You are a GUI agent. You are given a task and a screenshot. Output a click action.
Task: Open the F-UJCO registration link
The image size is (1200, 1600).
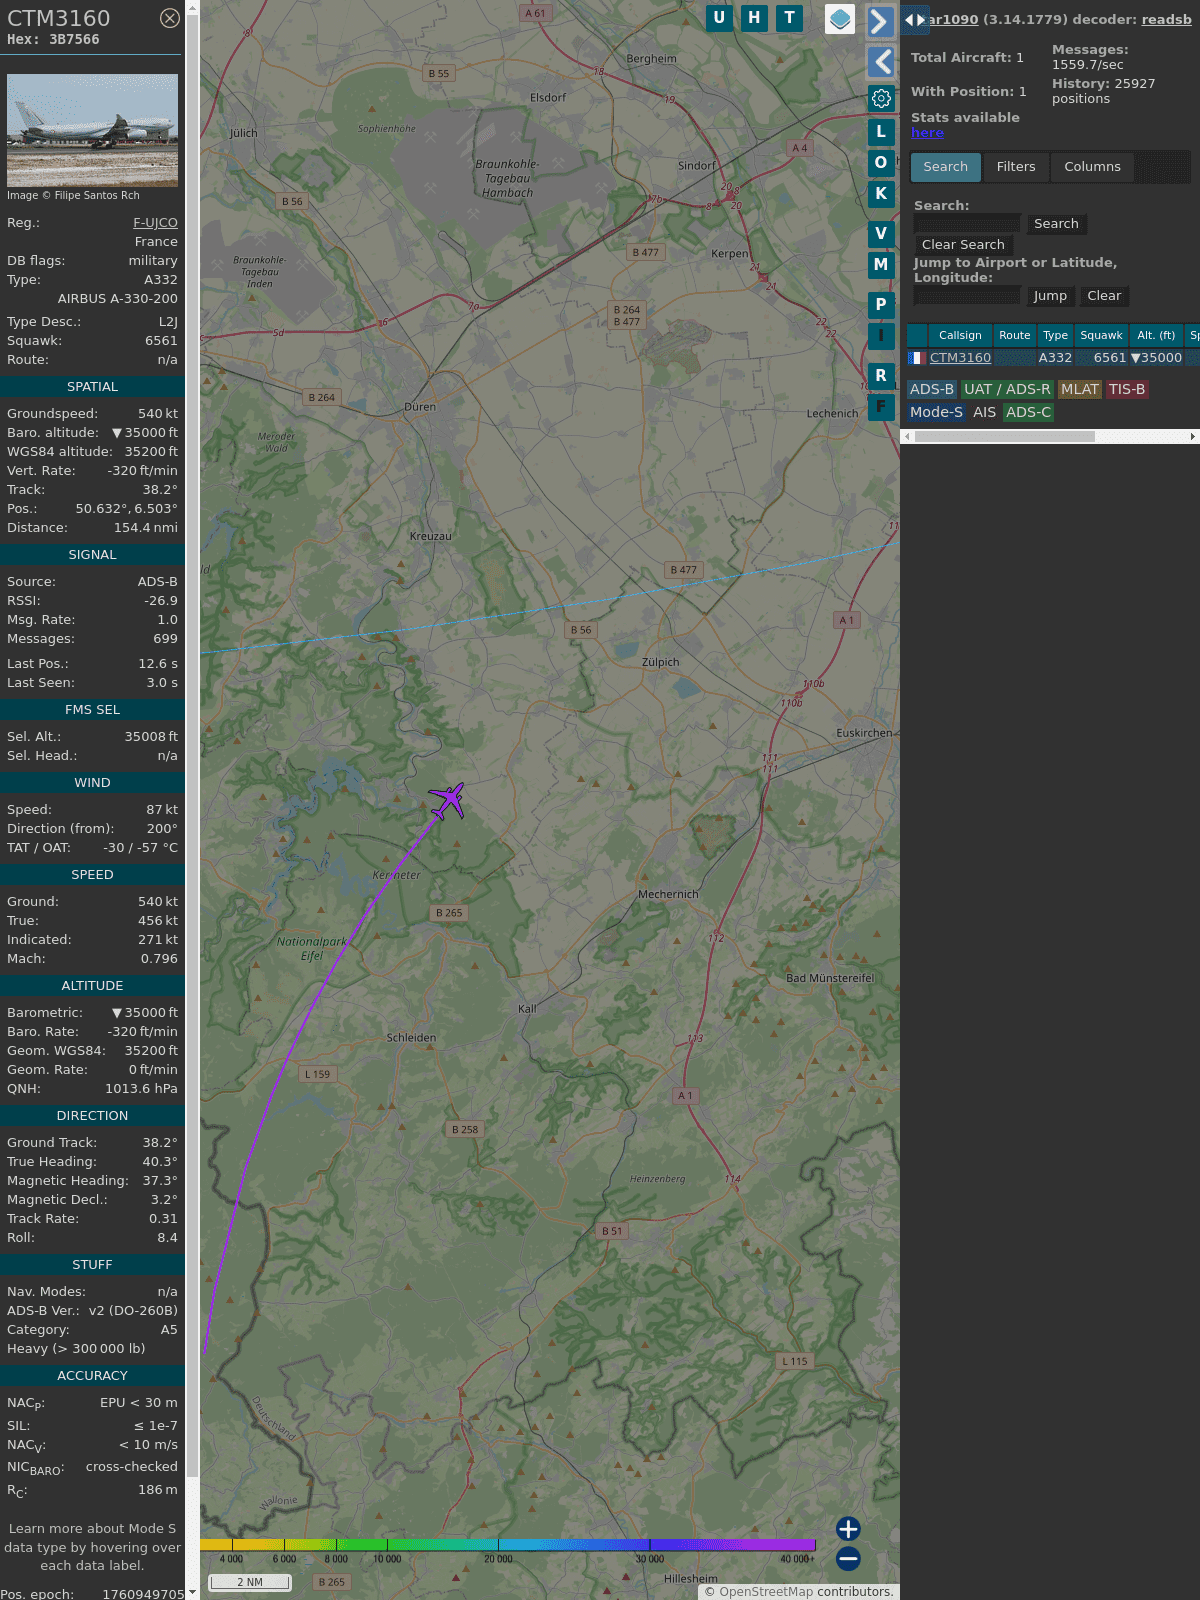tap(155, 223)
